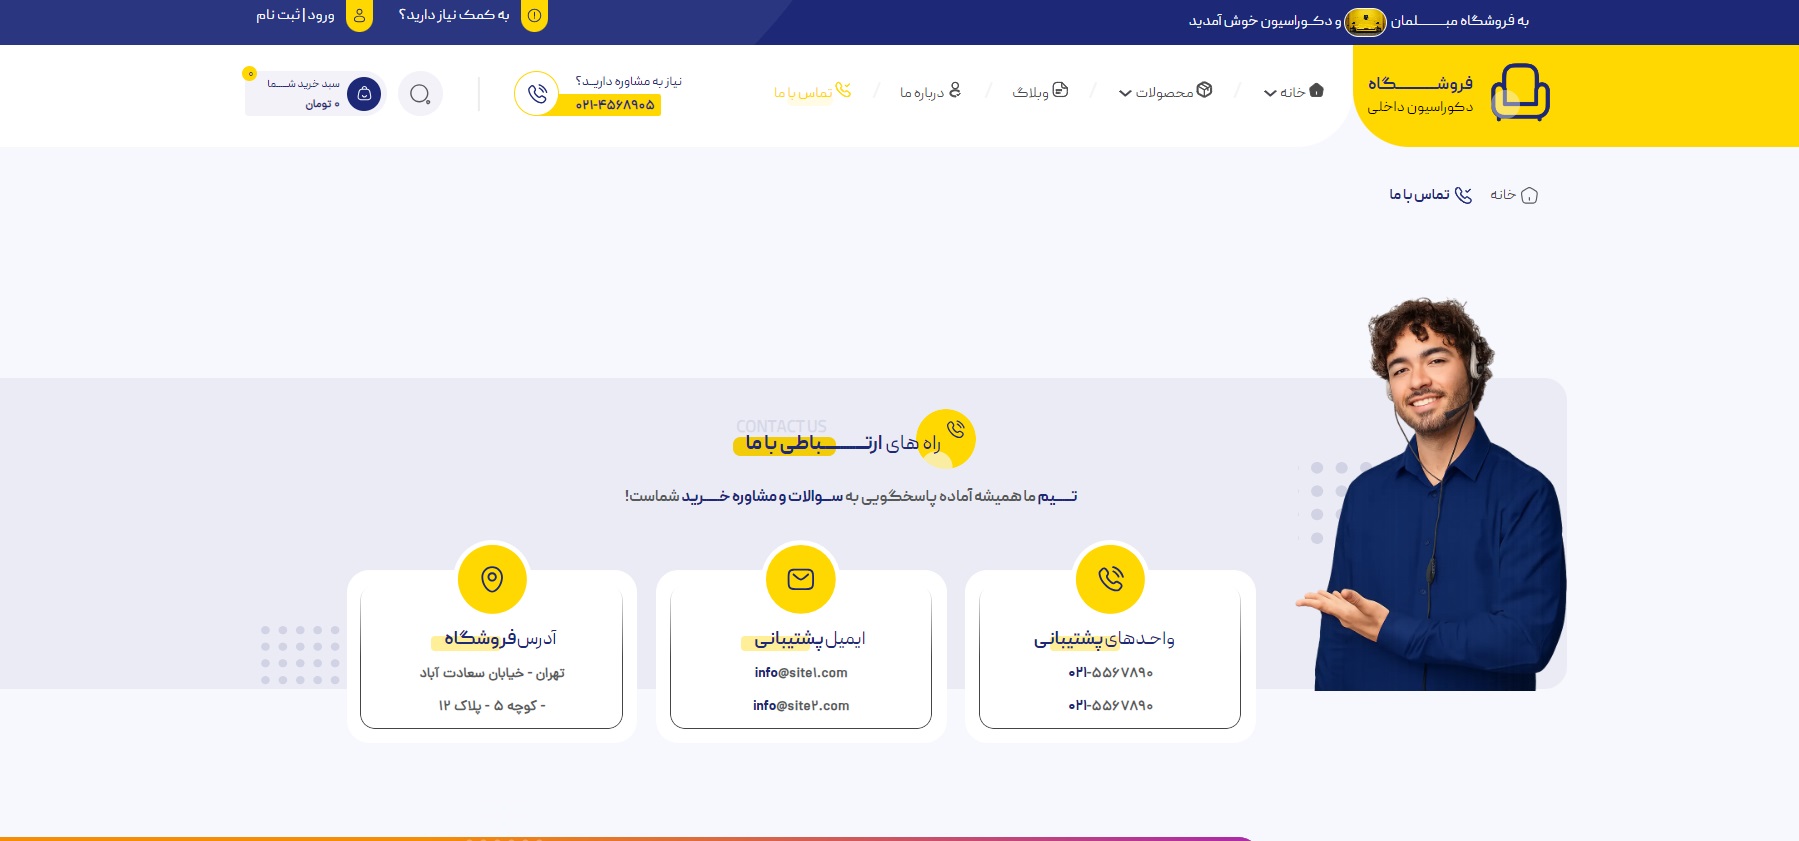Click the yellow support phone icon
The height and width of the screenshot is (841, 1799).
coord(1110,579)
